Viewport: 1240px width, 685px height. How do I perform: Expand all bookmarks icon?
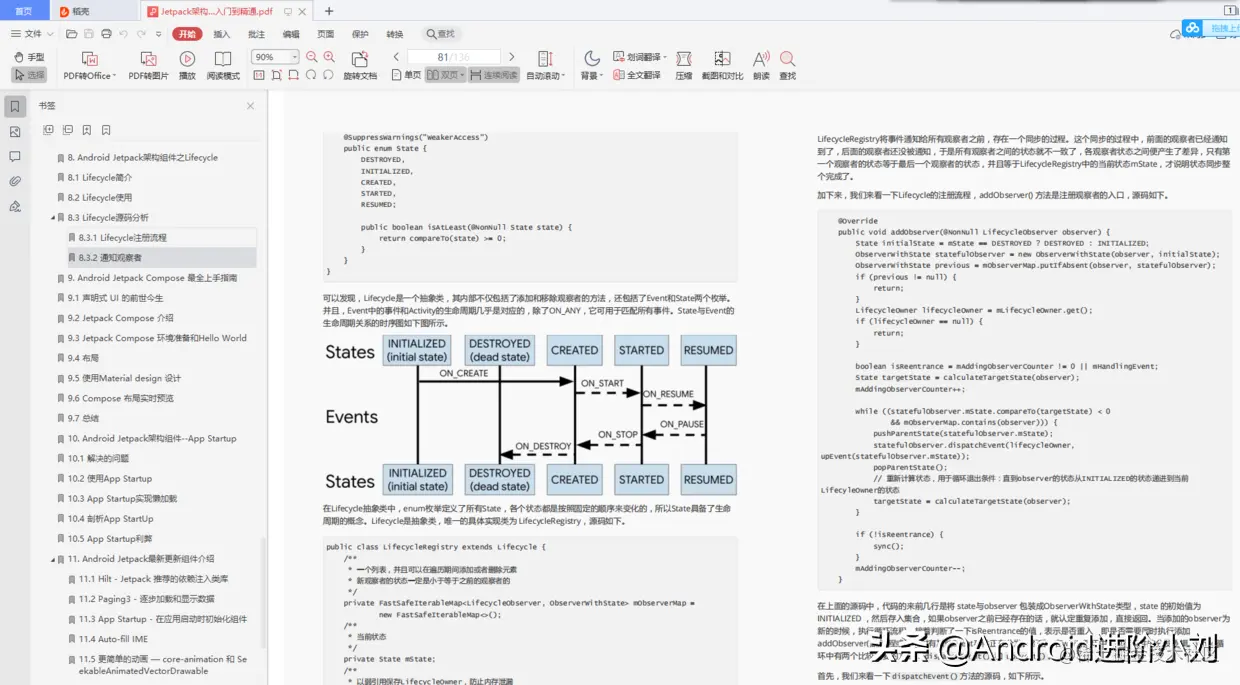[x=48, y=130]
